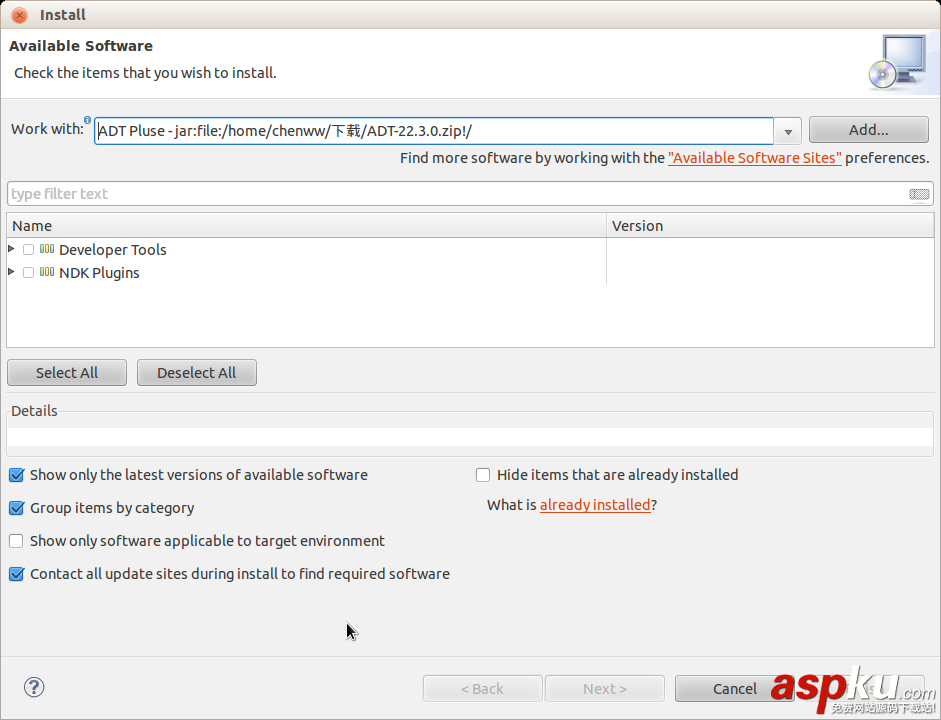
Task: Open the Available Software Sites preferences link
Action: click(x=754, y=157)
